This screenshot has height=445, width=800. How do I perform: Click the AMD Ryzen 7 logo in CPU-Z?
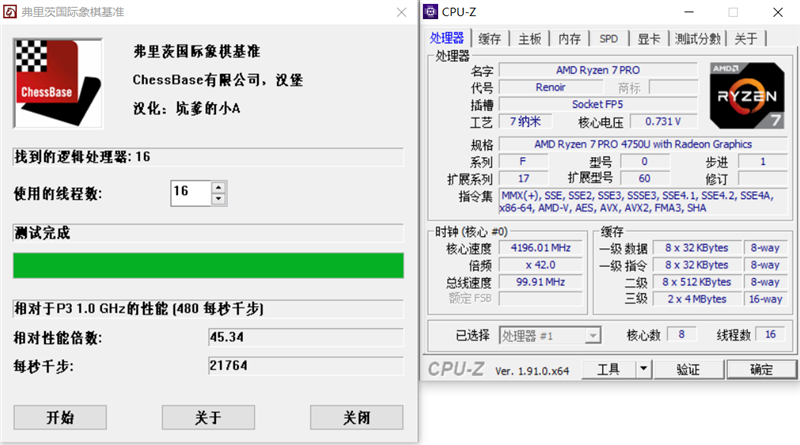tap(747, 95)
